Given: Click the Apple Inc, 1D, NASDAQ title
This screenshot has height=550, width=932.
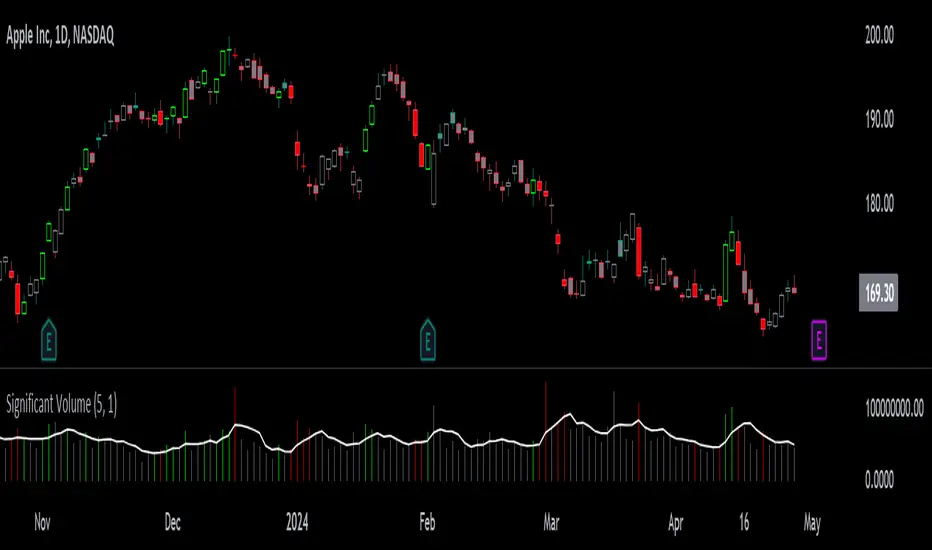Looking at the screenshot, I should coord(60,36).
